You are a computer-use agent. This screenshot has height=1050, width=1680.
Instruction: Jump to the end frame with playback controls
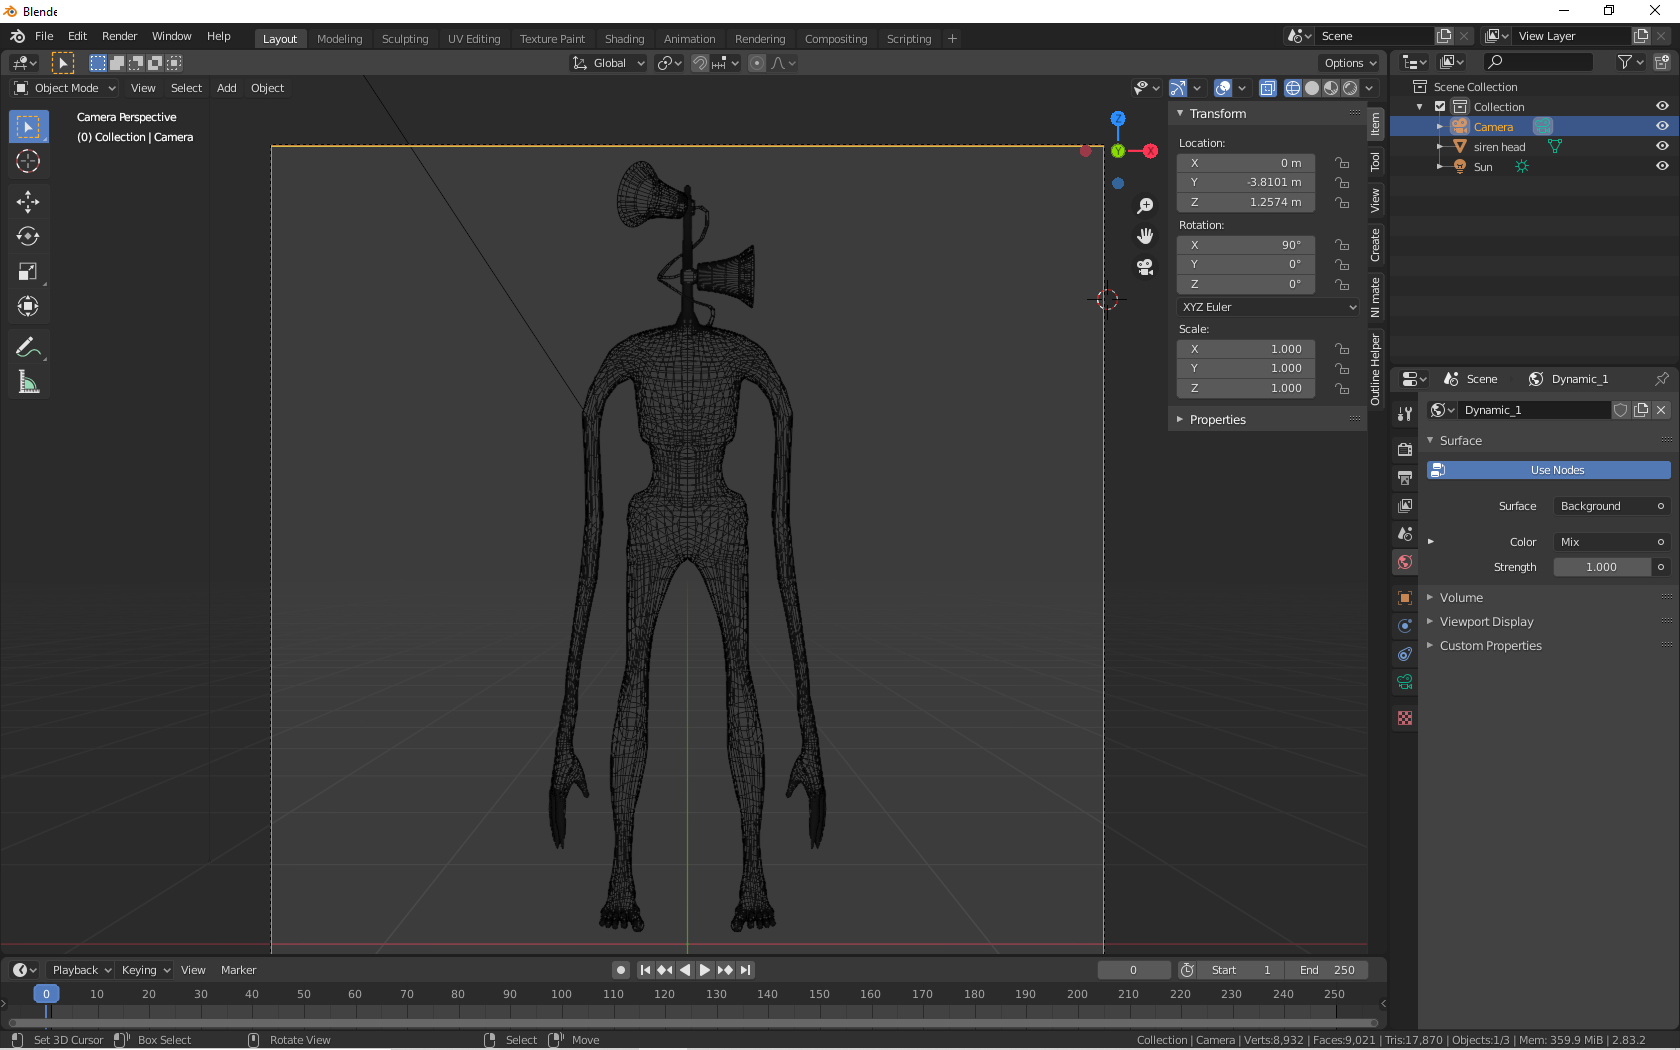click(745, 970)
